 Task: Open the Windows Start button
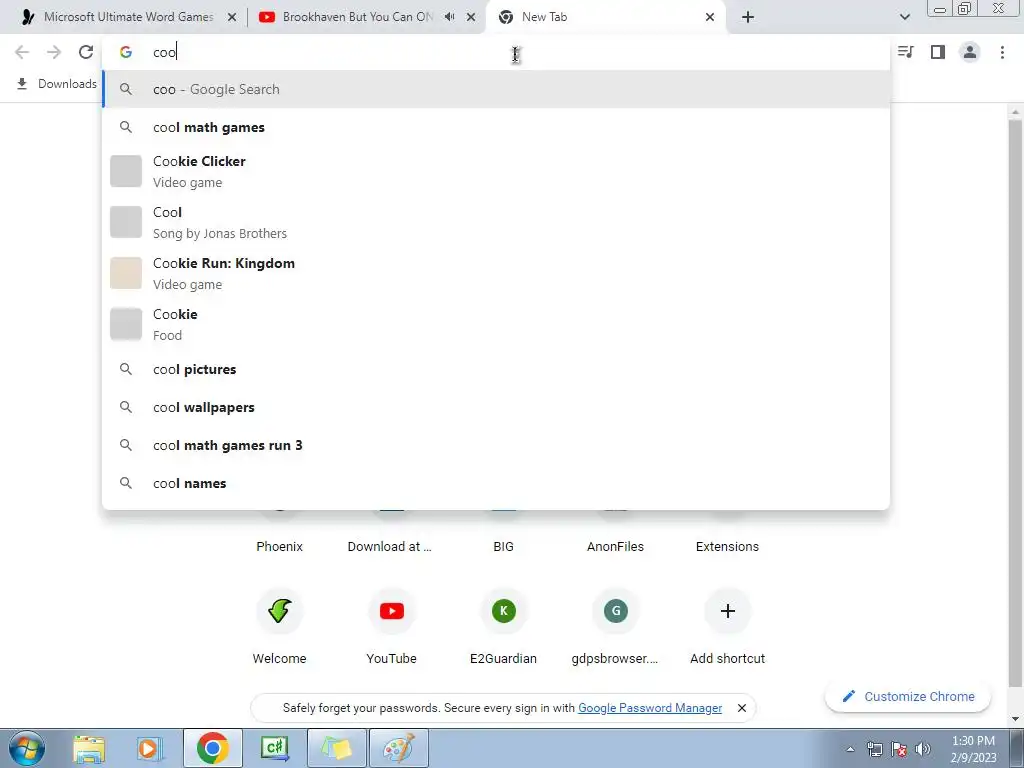point(27,748)
